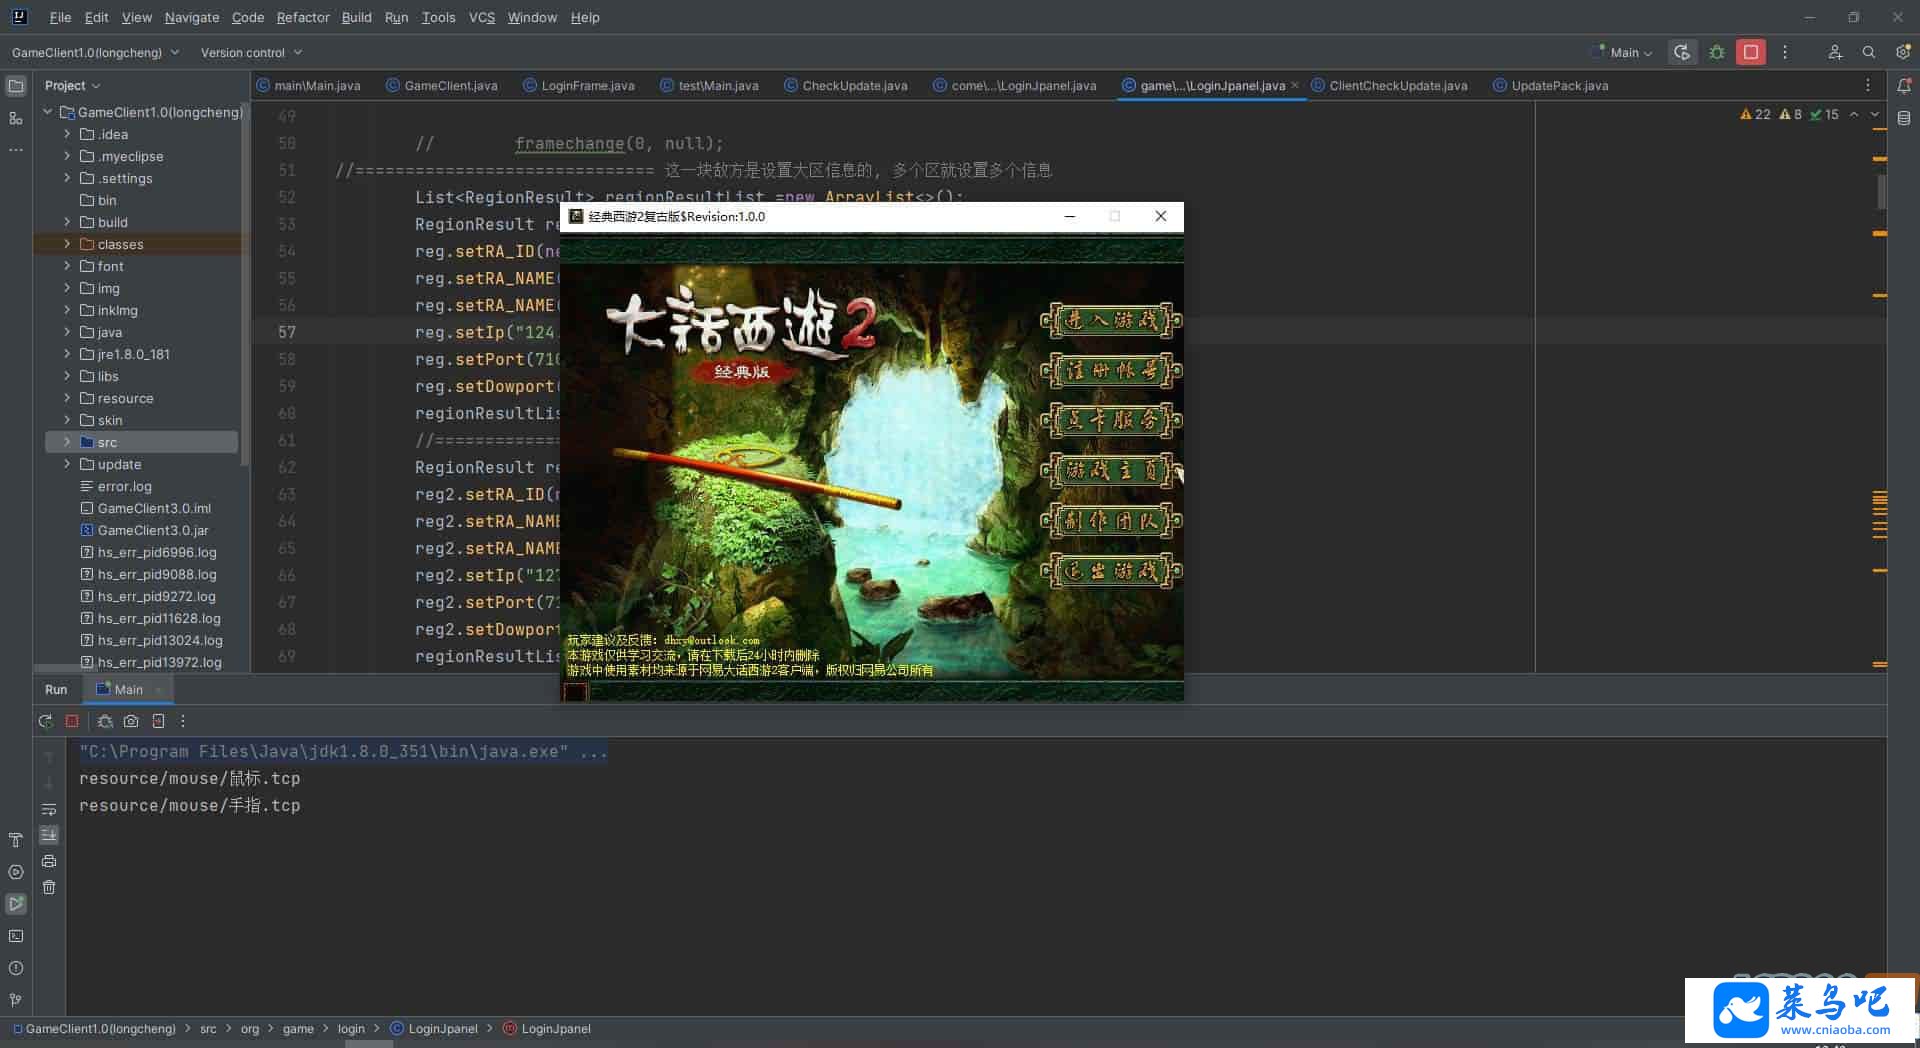
Task: Open the Project tool window icon
Action: click(x=16, y=86)
